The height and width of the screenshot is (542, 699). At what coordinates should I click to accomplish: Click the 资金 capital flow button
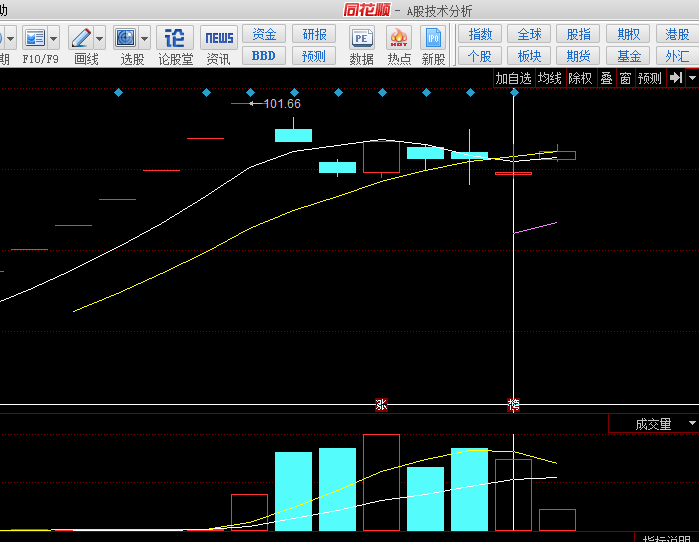click(x=264, y=35)
